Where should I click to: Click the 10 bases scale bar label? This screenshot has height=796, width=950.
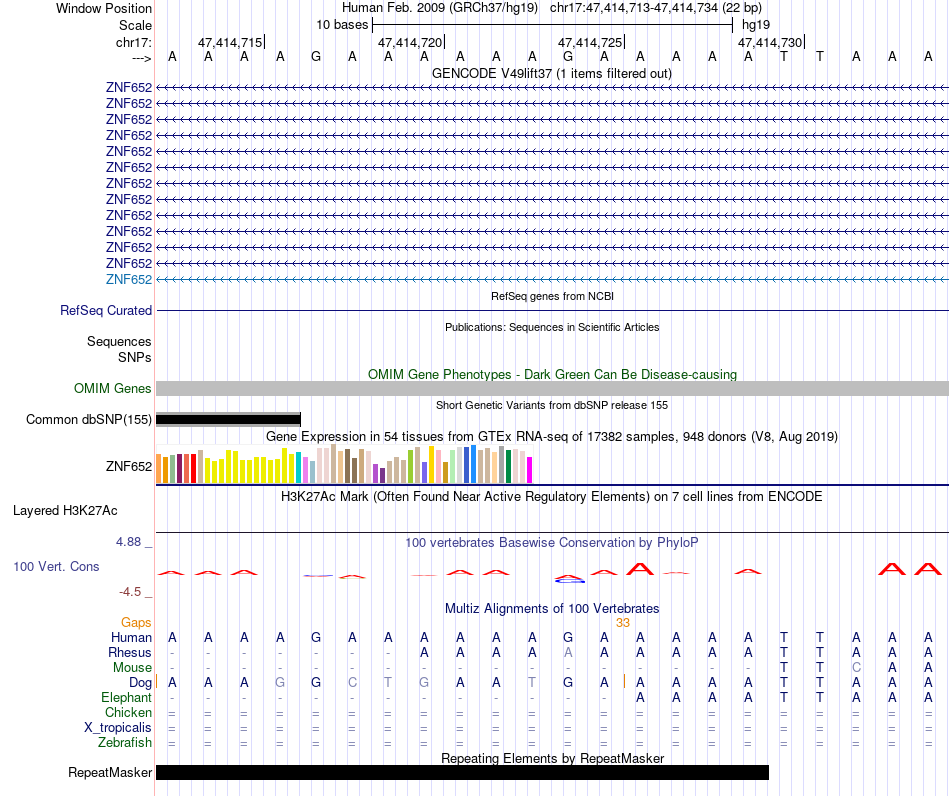tap(342, 25)
